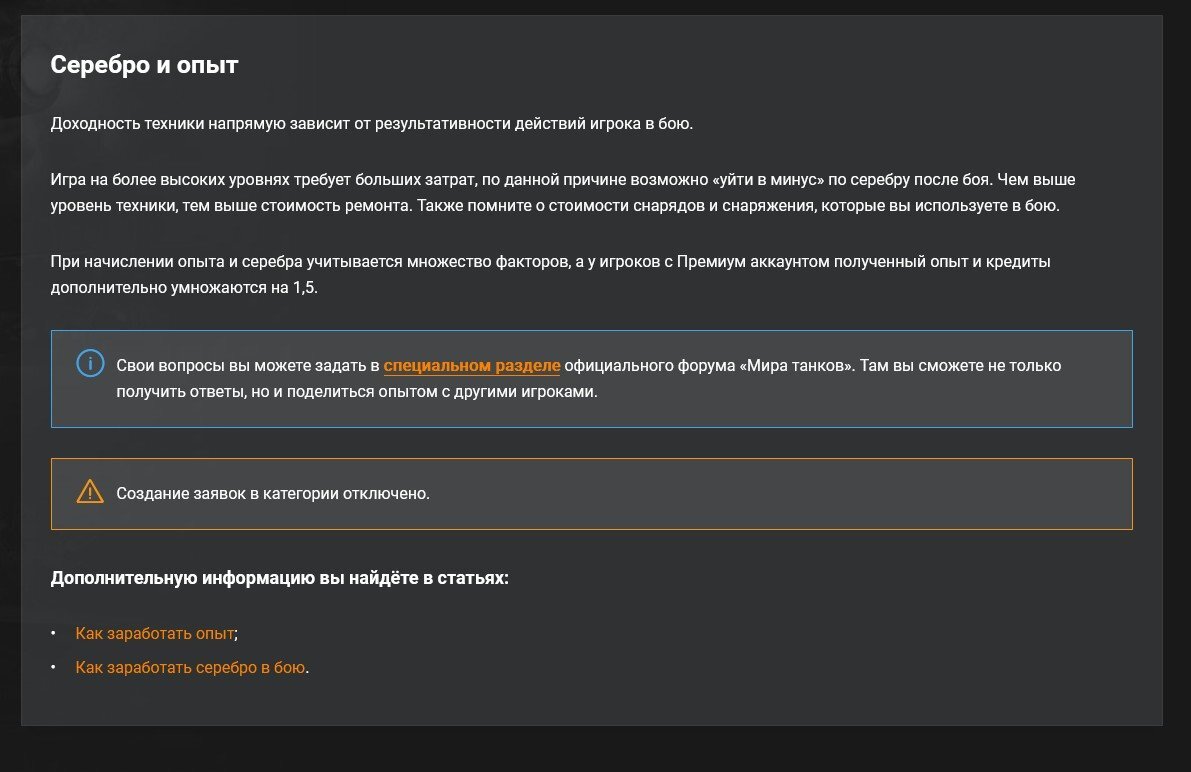Click the blue info circle icon
The height and width of the screenshot is (772, 1191).
tap(90, 364)
